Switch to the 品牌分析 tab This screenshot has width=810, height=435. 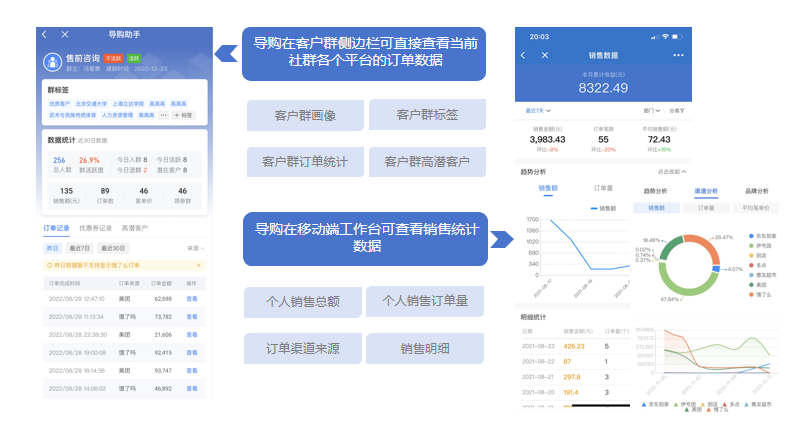(x=756, y=191)
